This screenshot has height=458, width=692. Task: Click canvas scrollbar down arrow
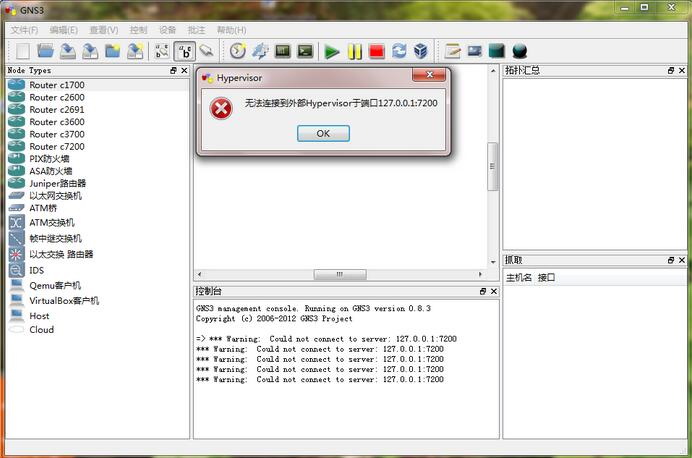(x=493, y=262)
